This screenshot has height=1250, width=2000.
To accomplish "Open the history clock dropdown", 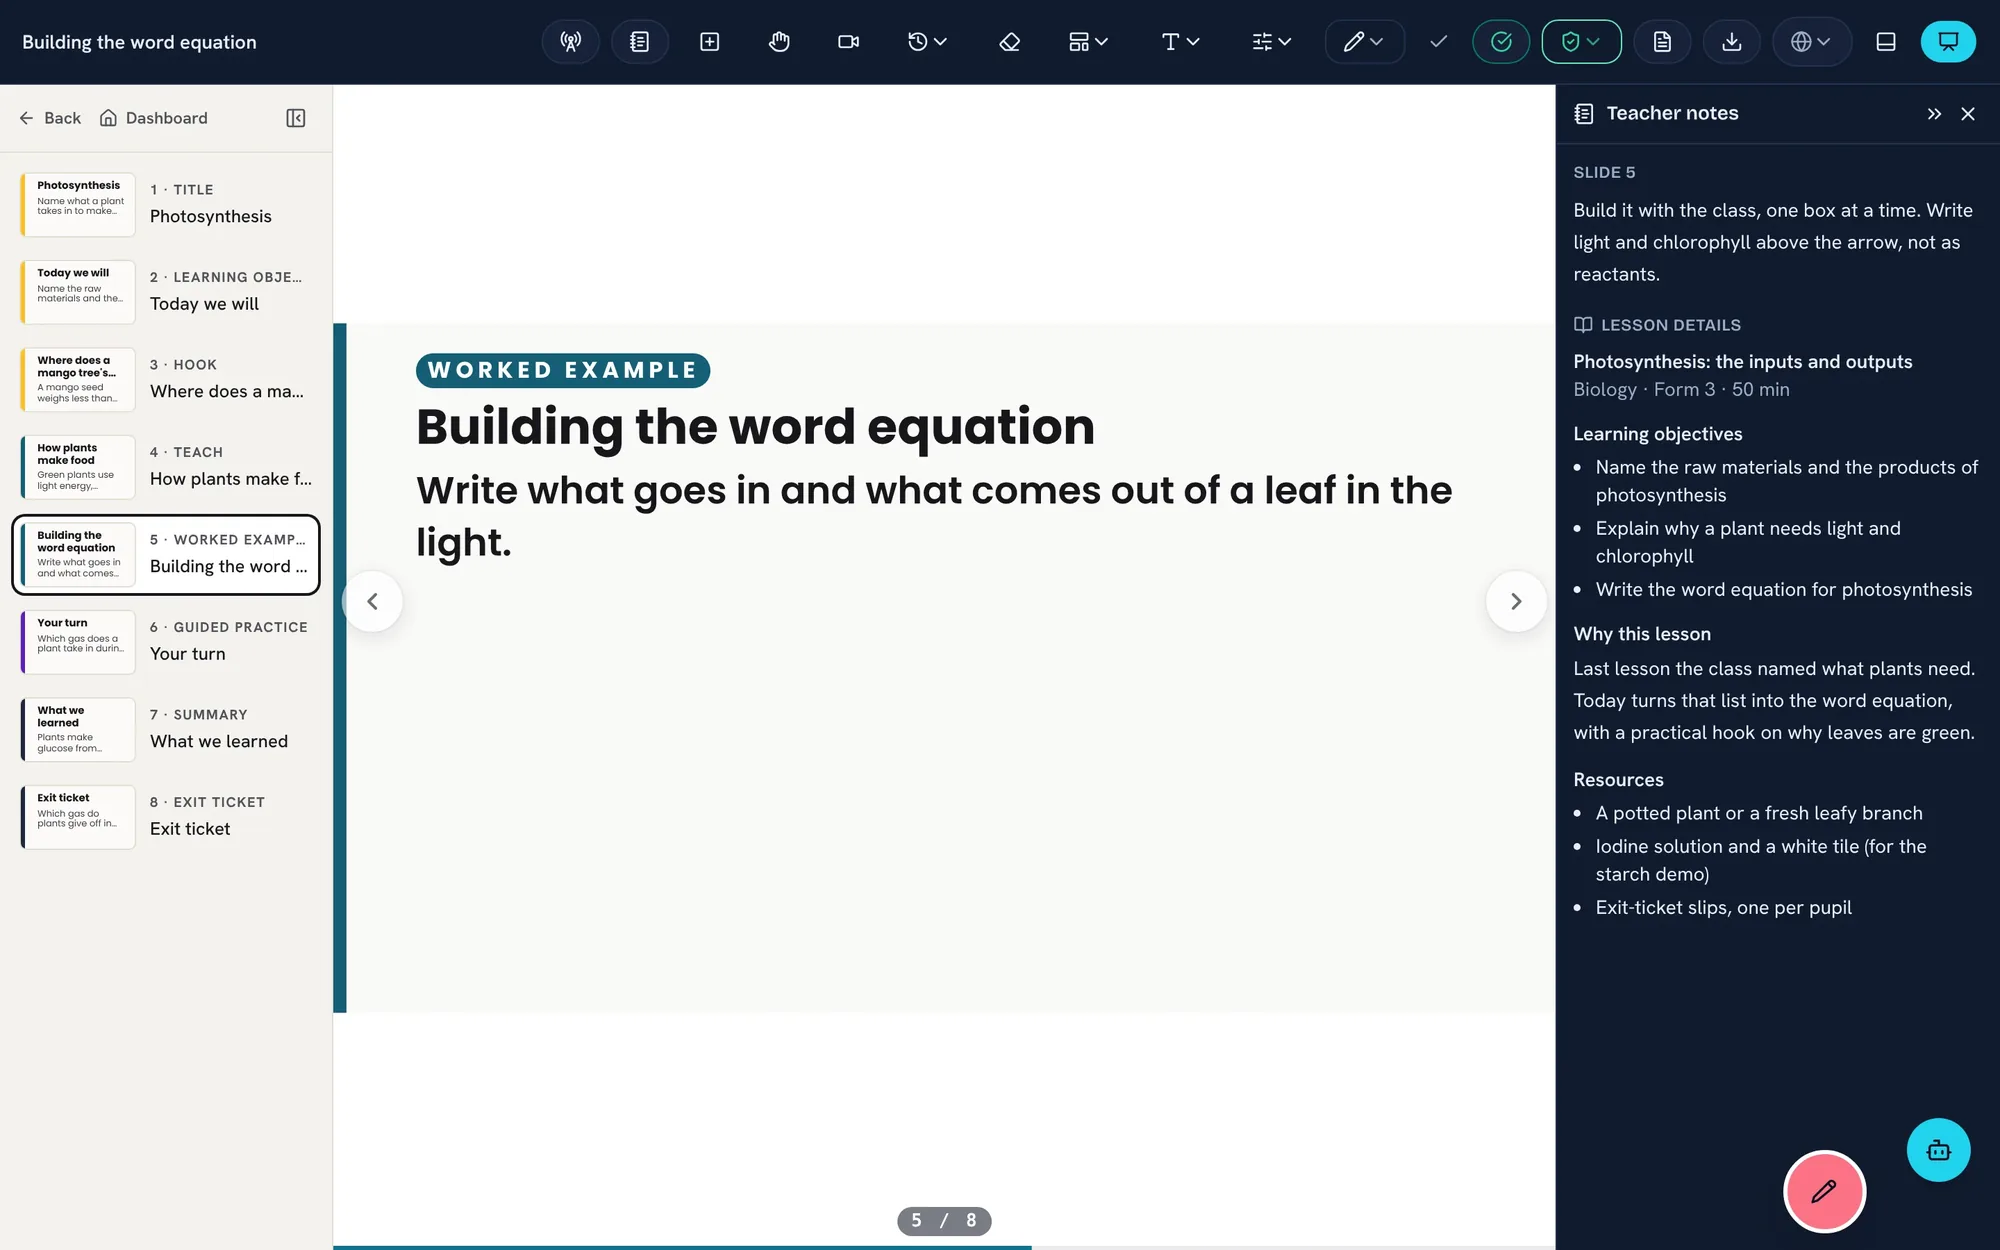I will click(x=927, y=42).
